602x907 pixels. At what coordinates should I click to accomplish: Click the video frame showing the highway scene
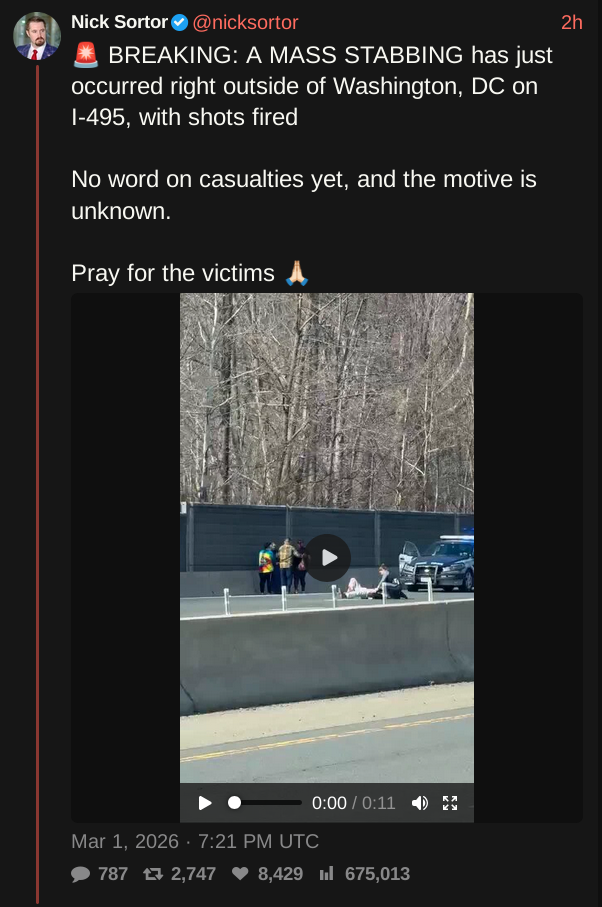click(x=327, y=538)
